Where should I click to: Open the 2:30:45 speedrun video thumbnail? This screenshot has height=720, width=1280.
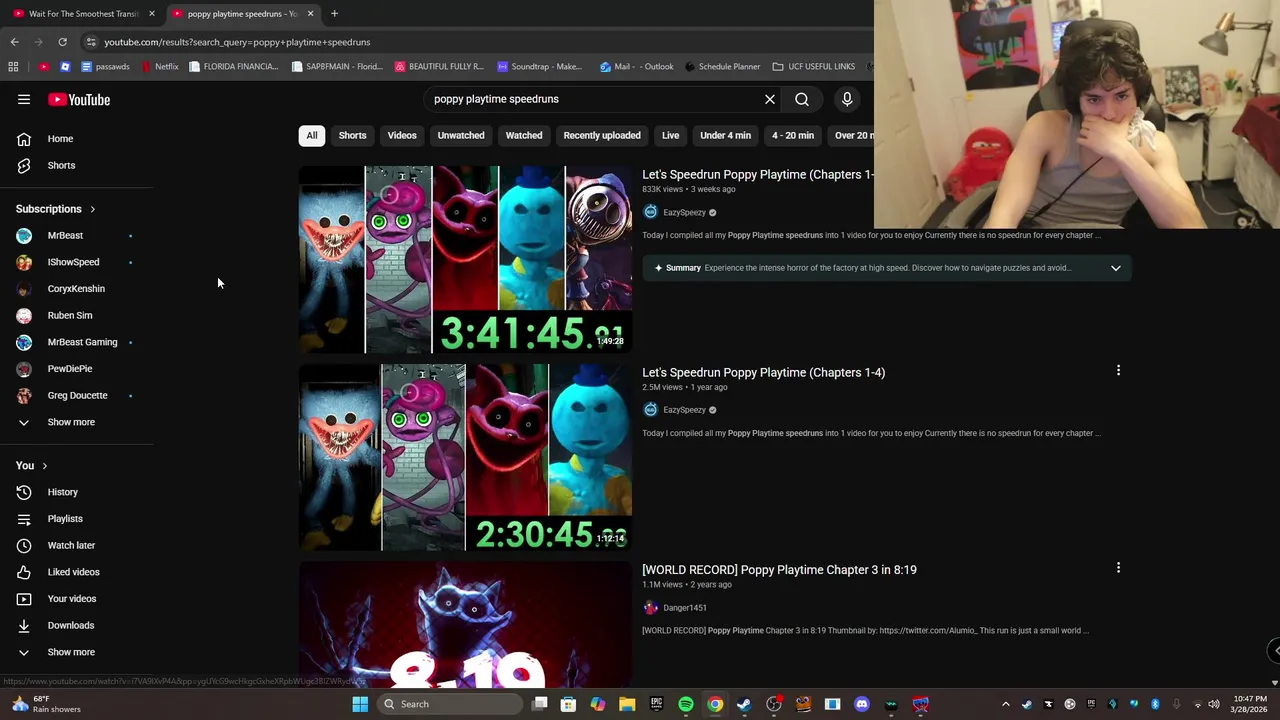pos(465,457)
